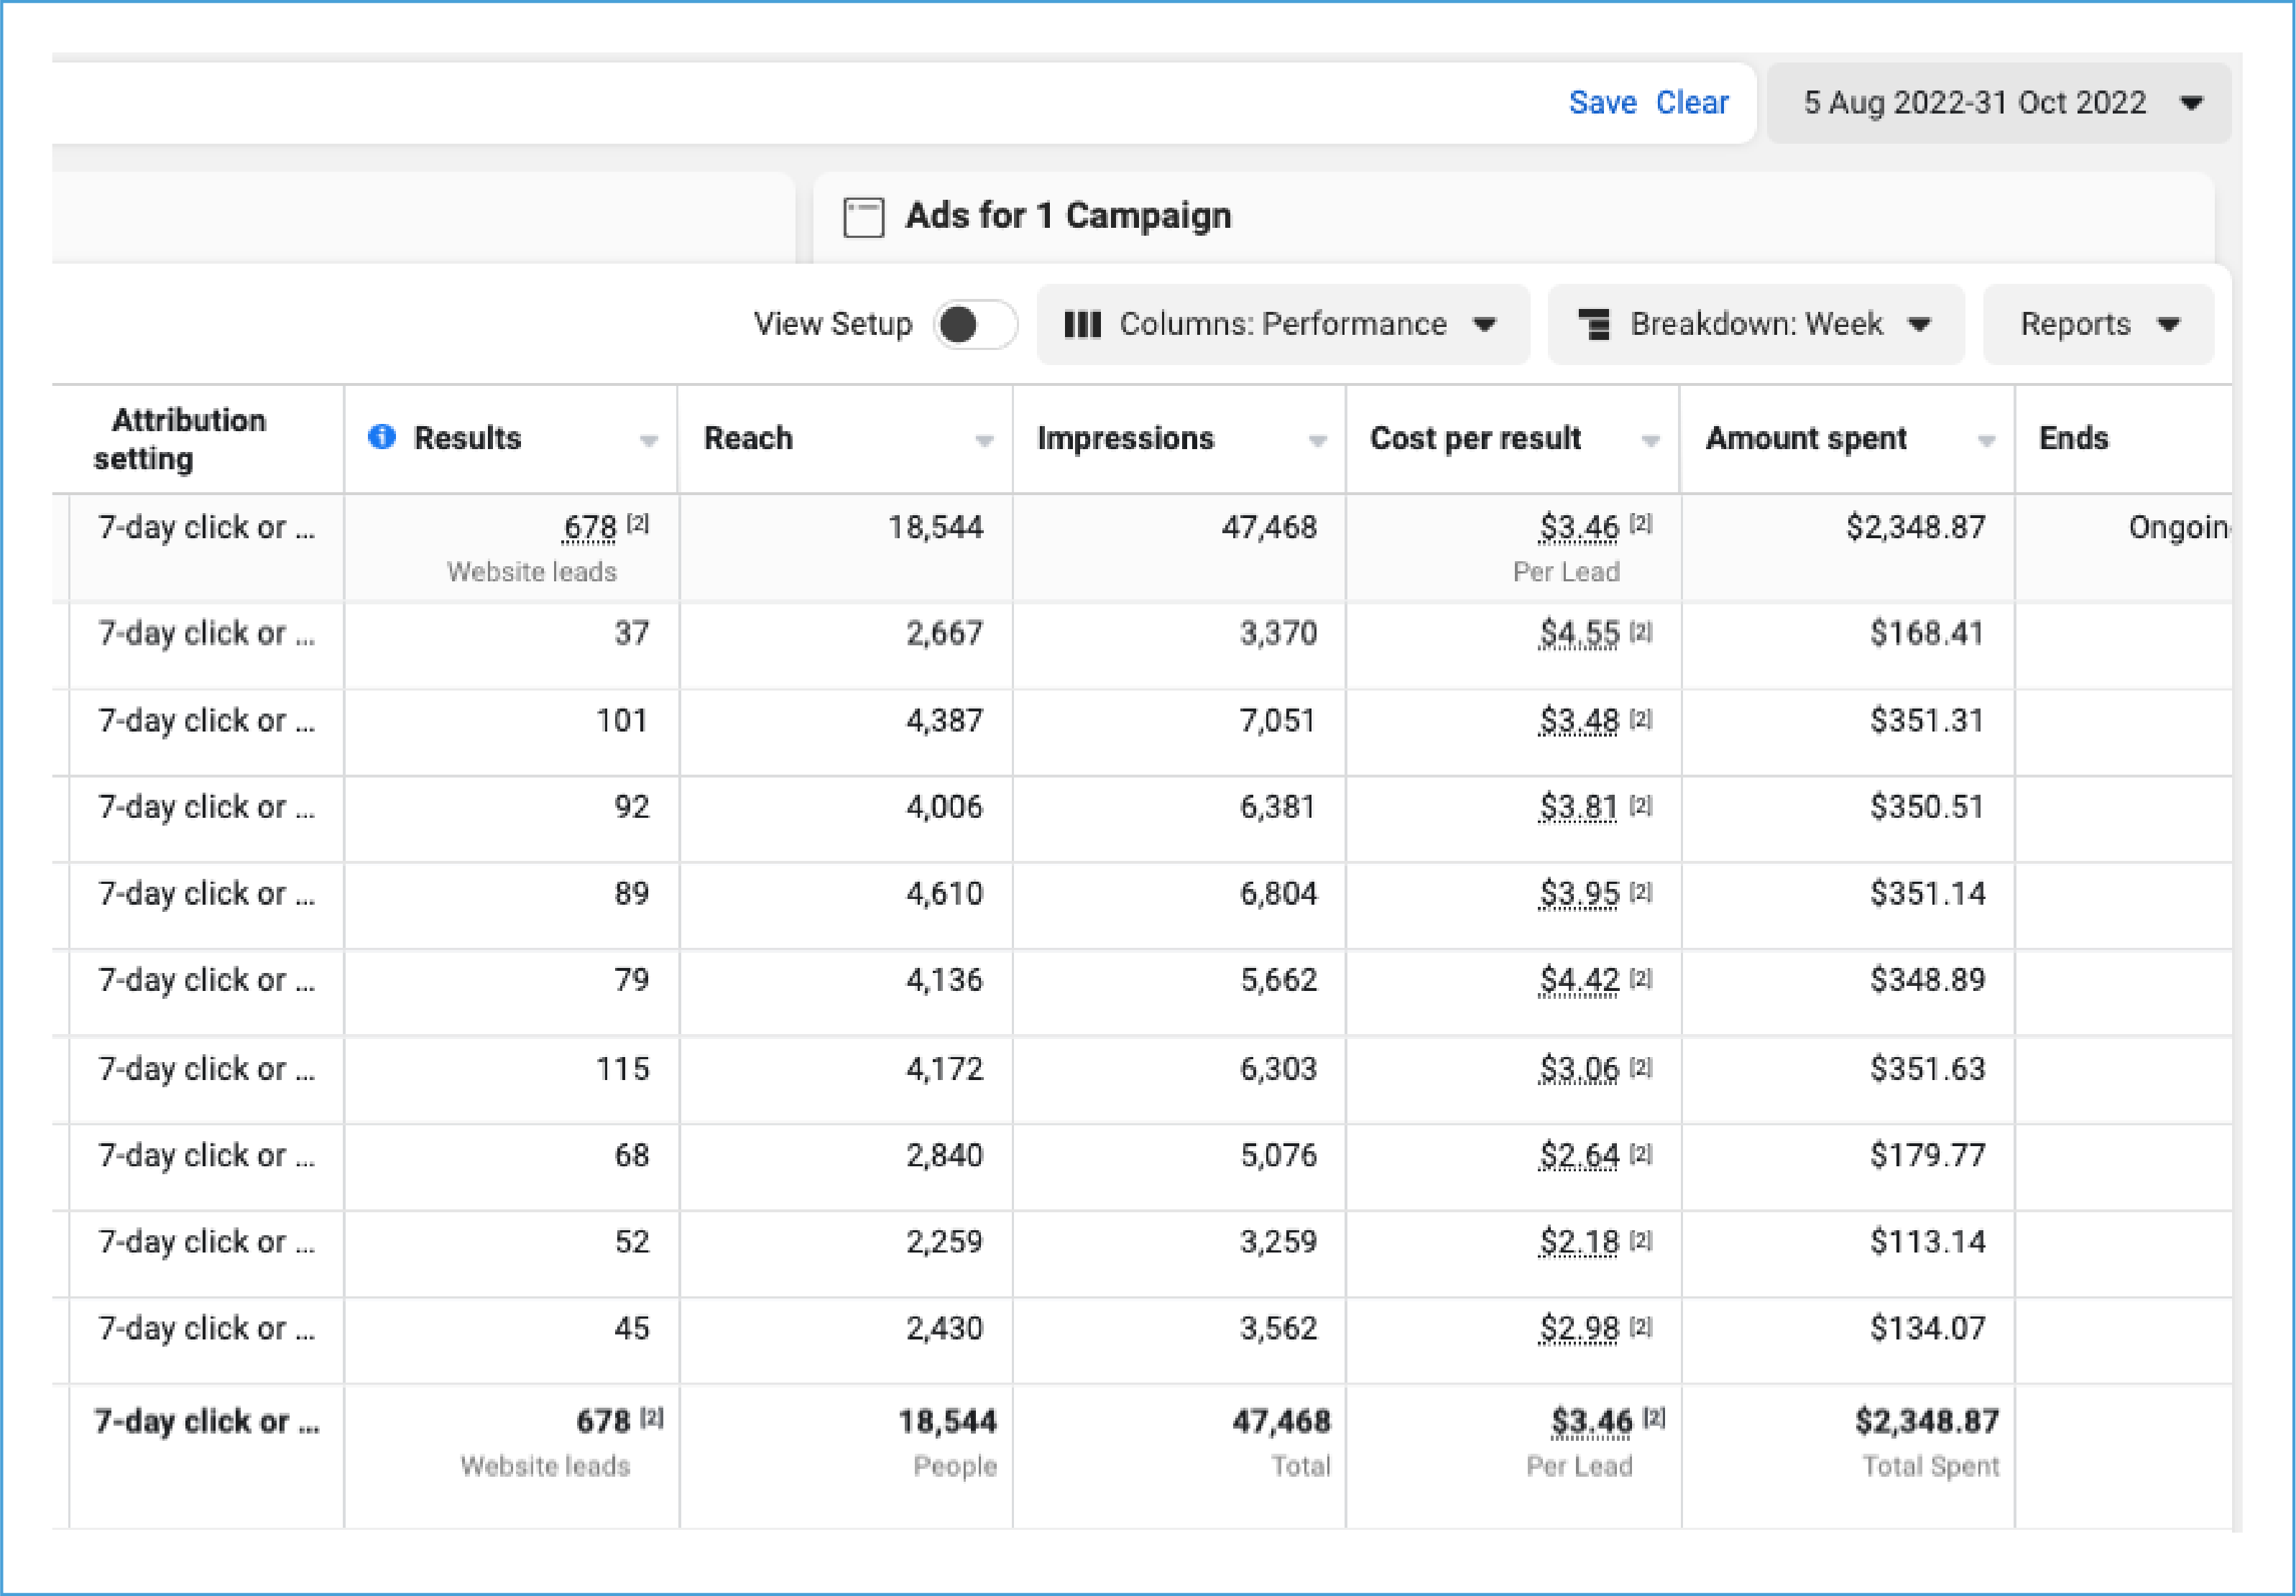The width and height of the screenshot is (2296, 1596).
Task: Click the $3.46 per lead total cost
Action: coord(1591,1421)
